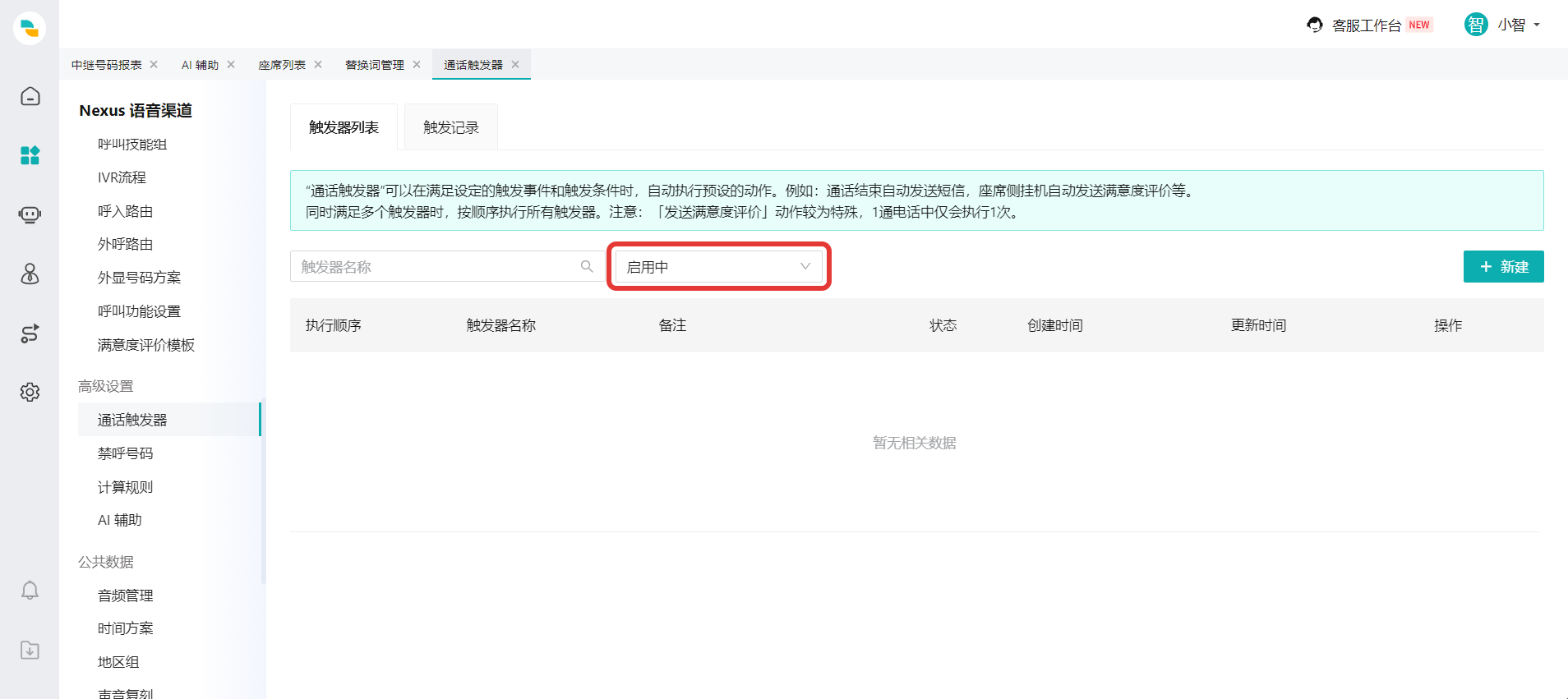This screenshot has width=1568, height=699.
Task: Click the Nexus 语音渠道 heading
Action: (x=135, y=110)
